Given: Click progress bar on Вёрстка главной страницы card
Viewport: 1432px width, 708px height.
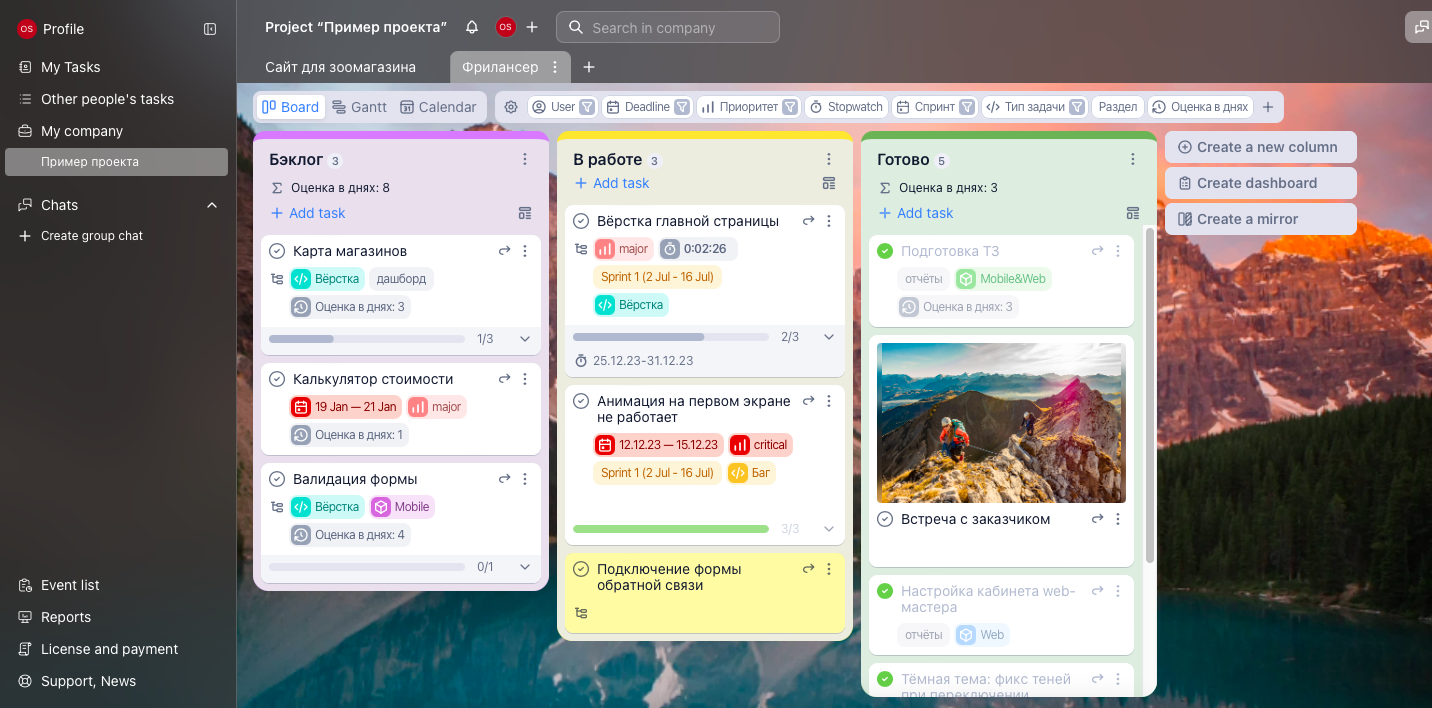Looking at the screenshot, I should 670,337.
